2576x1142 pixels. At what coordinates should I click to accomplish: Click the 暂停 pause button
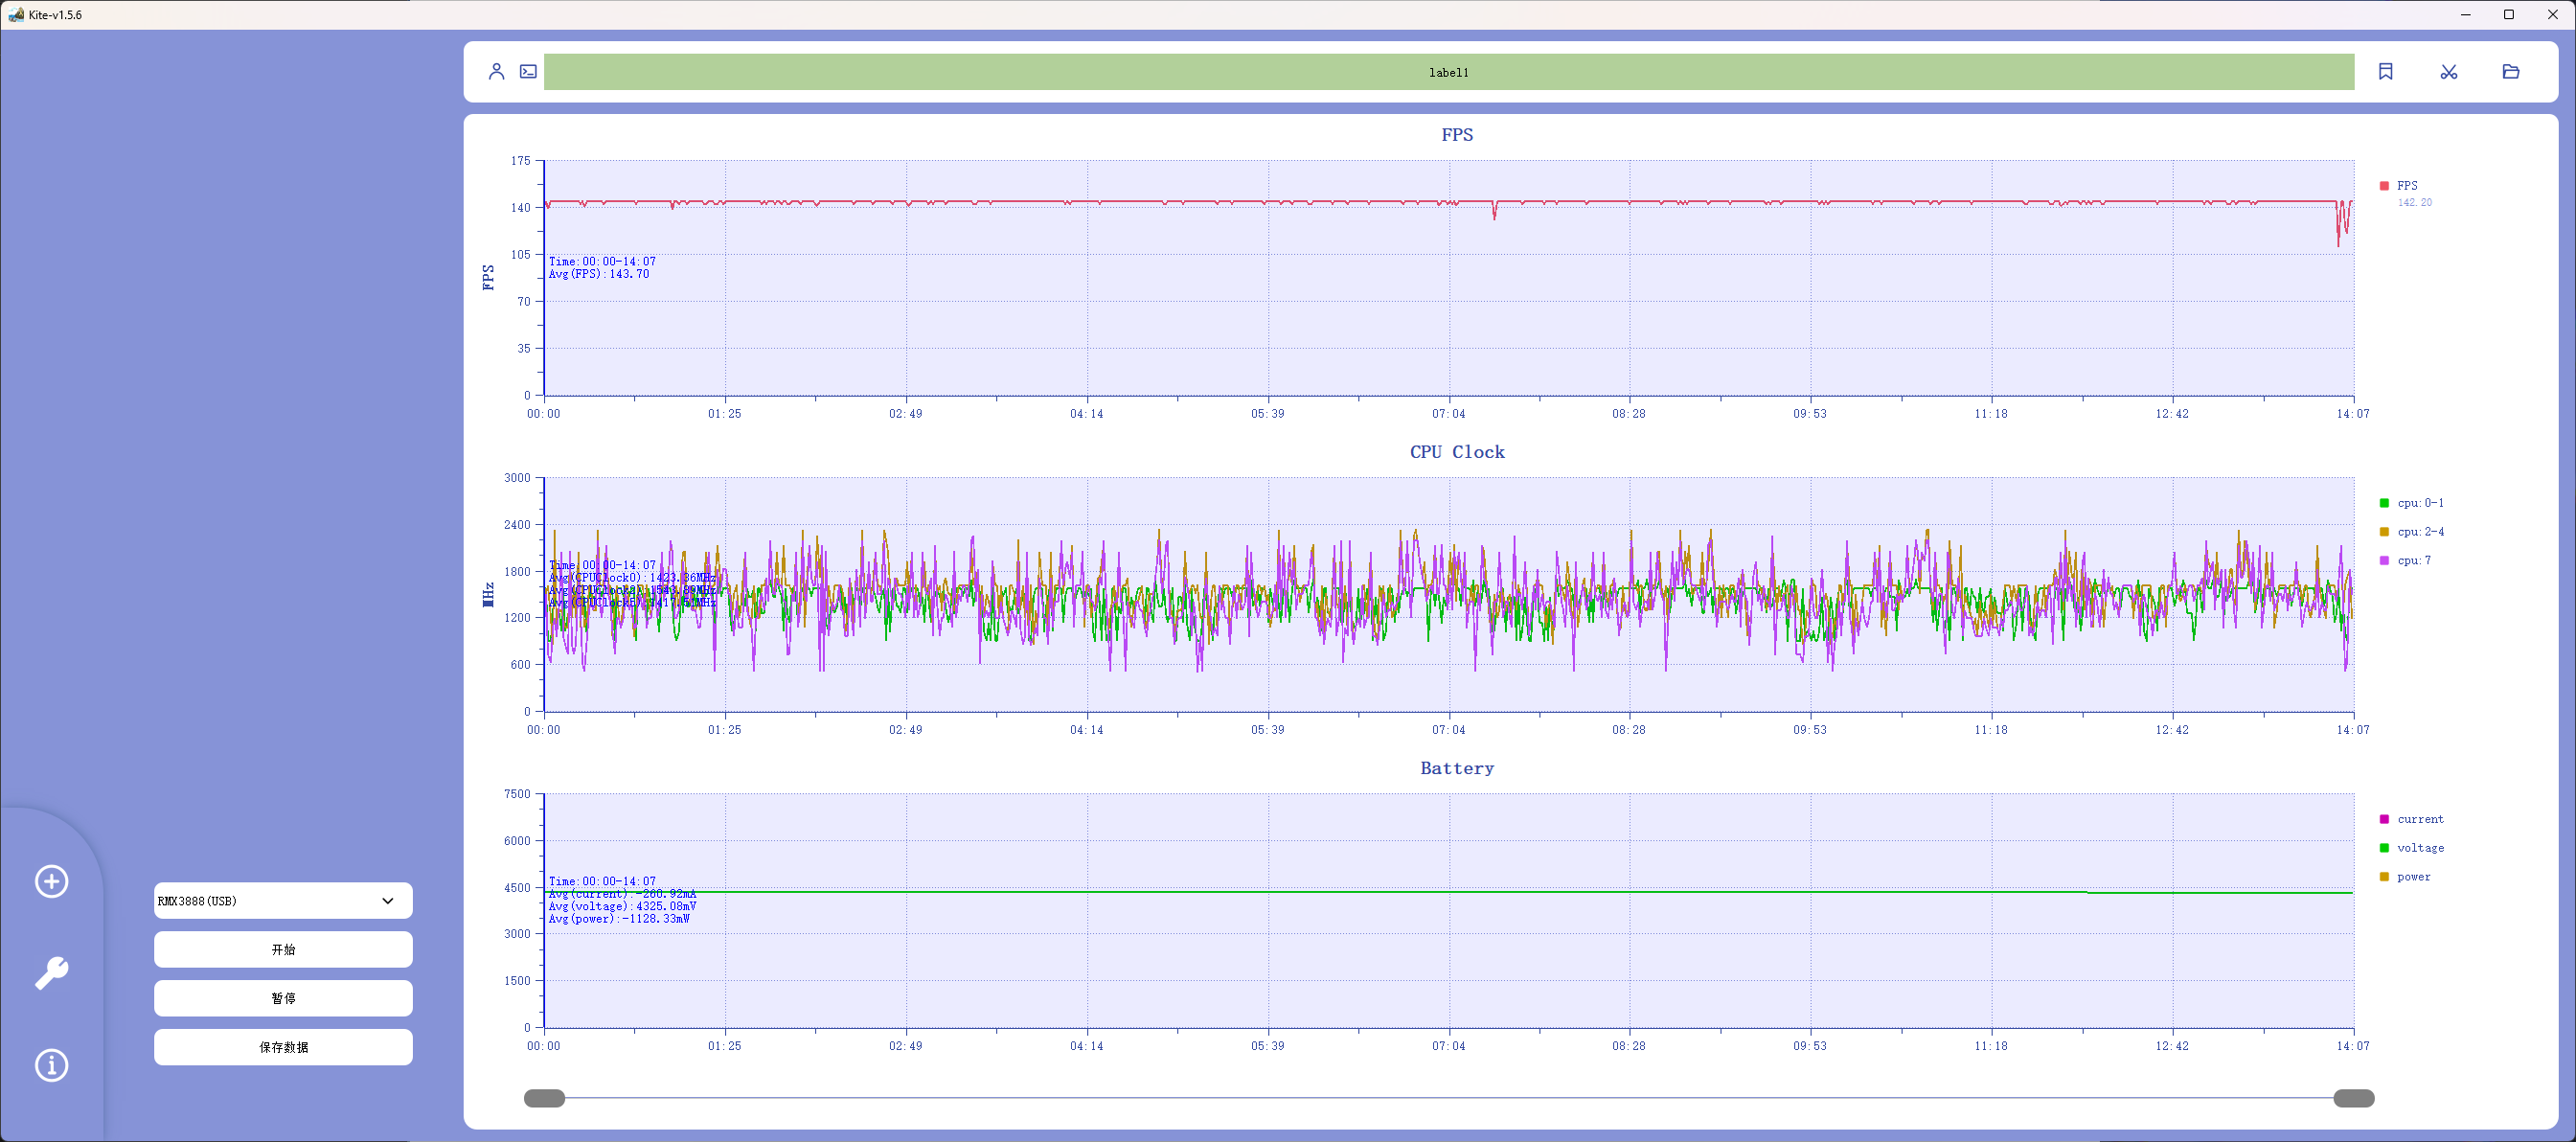[283, 998]
